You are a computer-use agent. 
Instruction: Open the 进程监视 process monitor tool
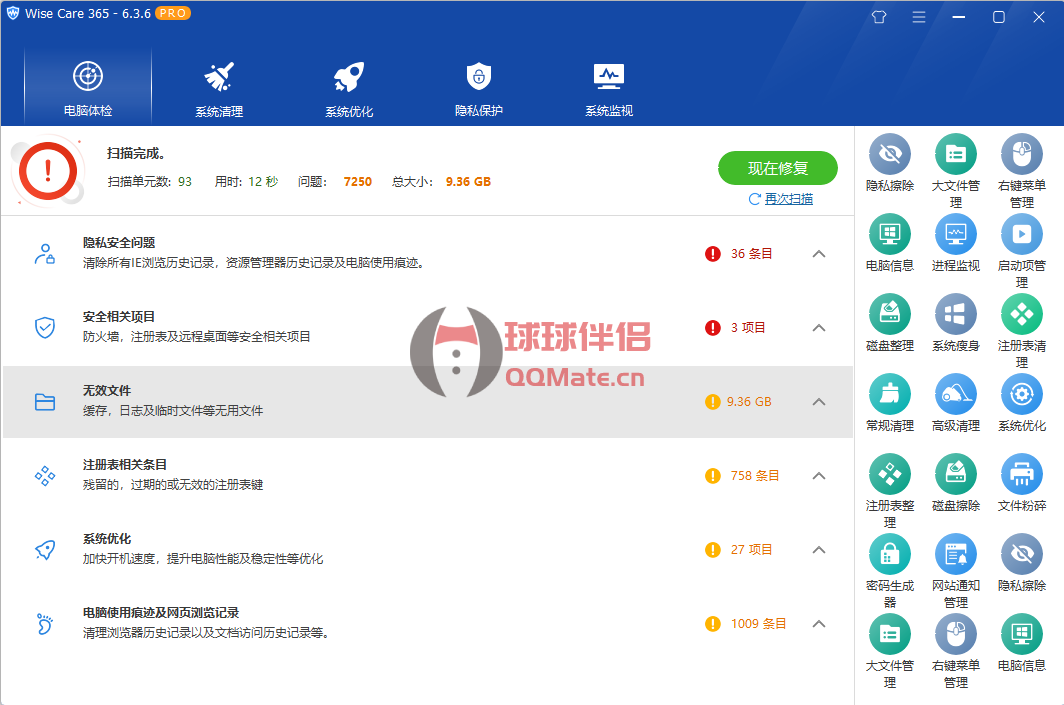pos(955,235)
